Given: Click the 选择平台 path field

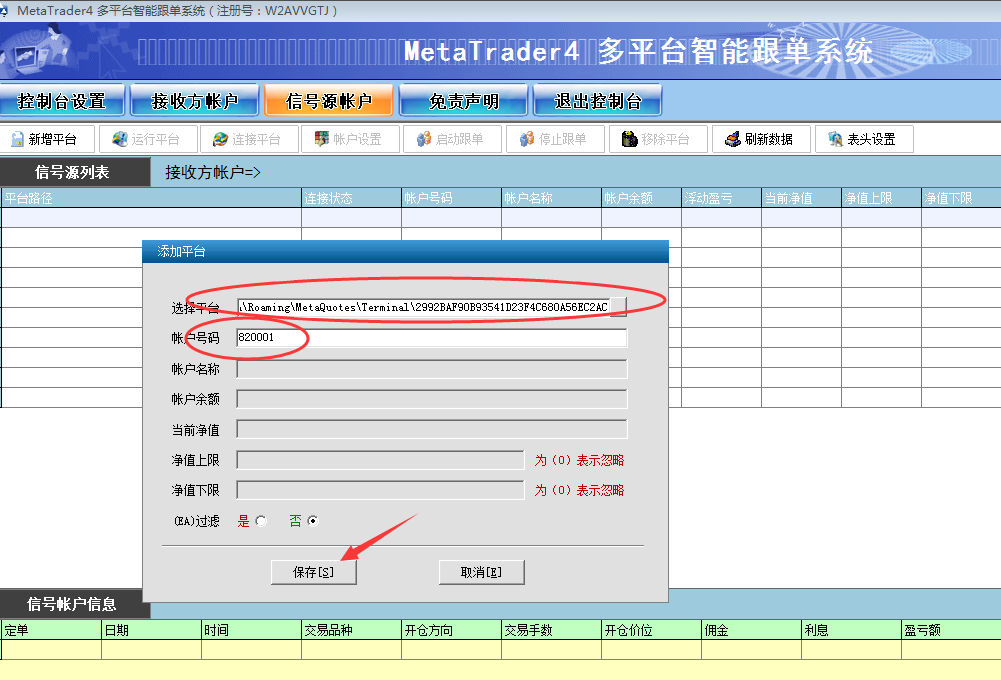Looking at the screenshot, I should [x=423, y=307].
